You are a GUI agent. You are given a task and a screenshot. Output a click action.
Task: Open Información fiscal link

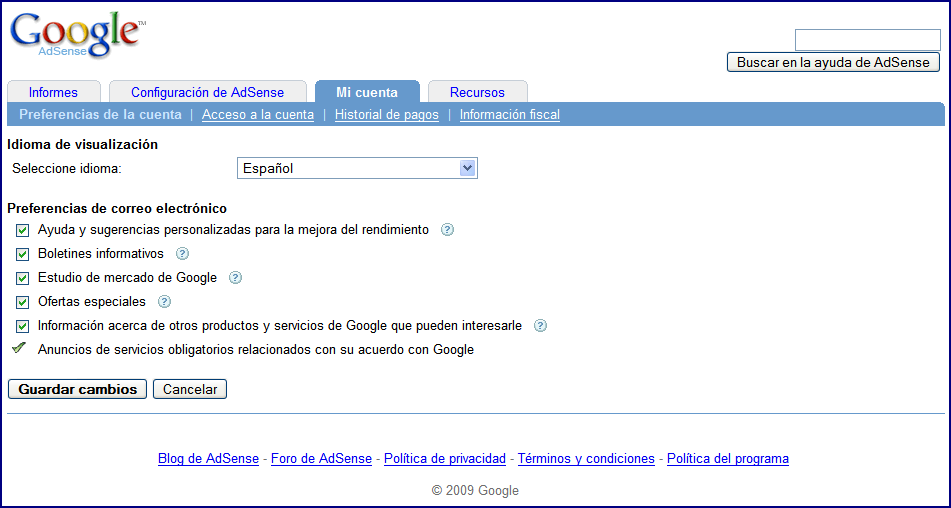[x=509, y=114]
